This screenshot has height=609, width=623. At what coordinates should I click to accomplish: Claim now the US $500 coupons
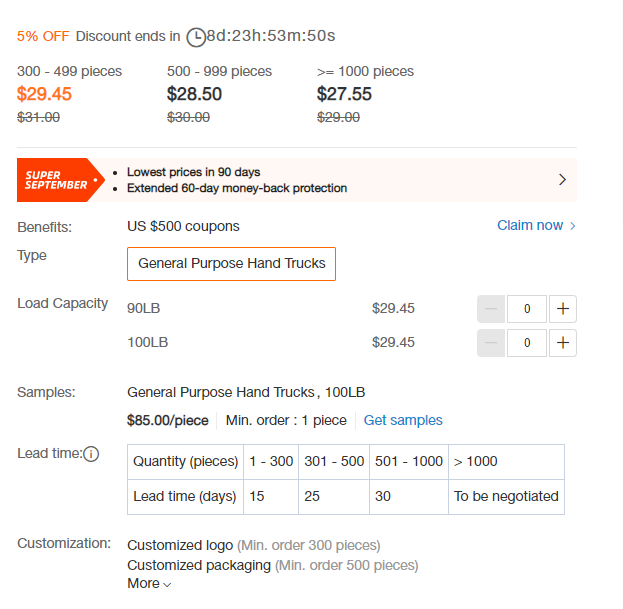(x=530, y=225)
